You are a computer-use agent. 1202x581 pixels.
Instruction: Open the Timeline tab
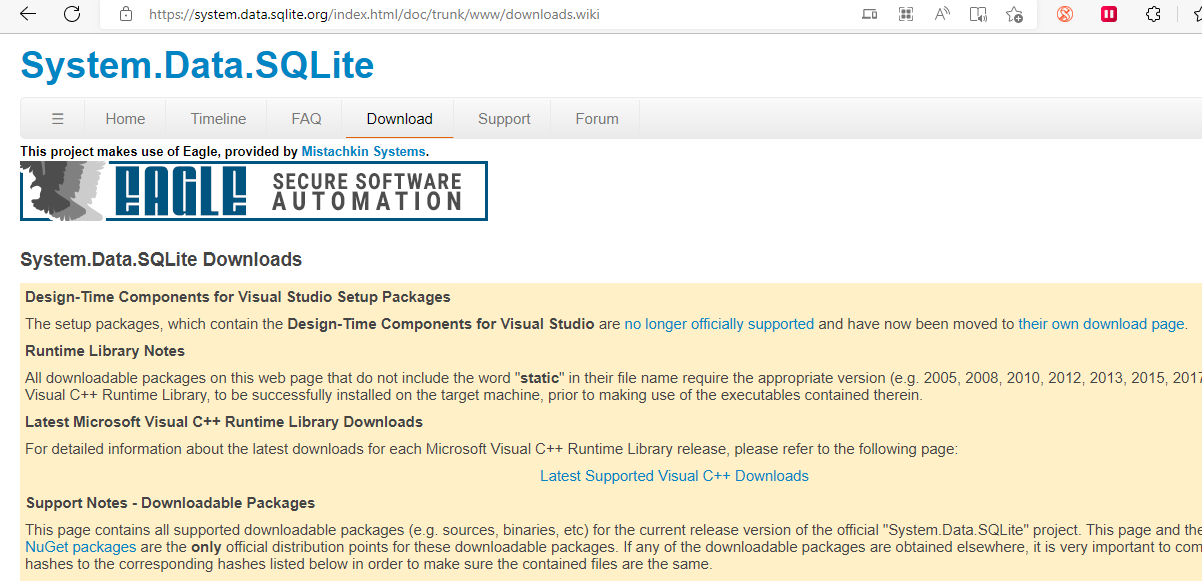(x=218, y=118)
